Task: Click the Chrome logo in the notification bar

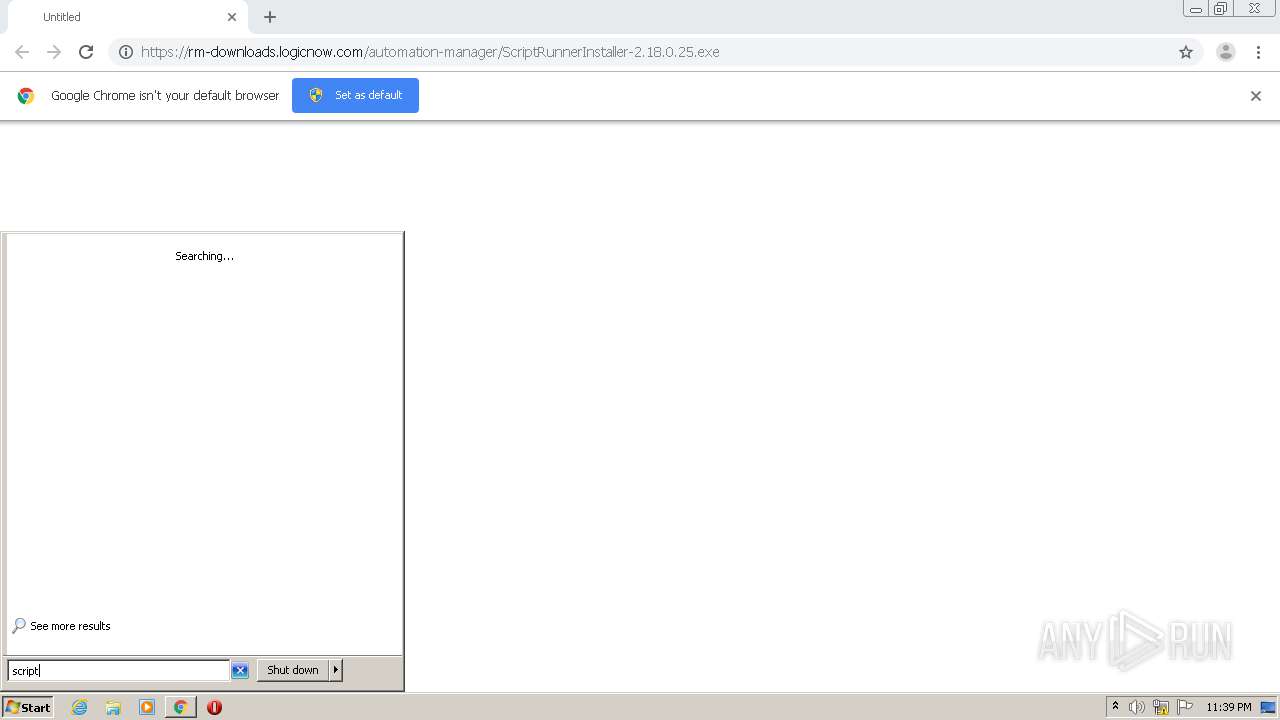Action: point(26,96)
